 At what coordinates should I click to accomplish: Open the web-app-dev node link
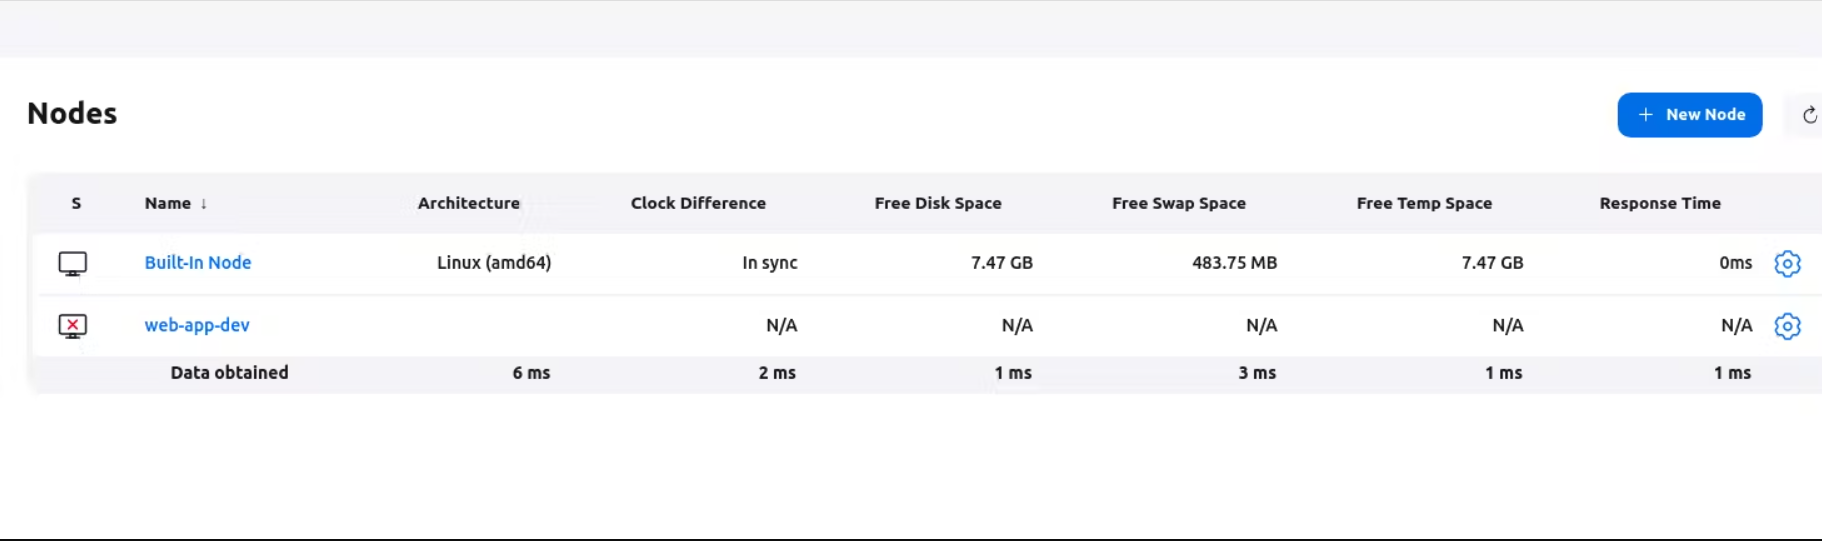pos(197,325)
